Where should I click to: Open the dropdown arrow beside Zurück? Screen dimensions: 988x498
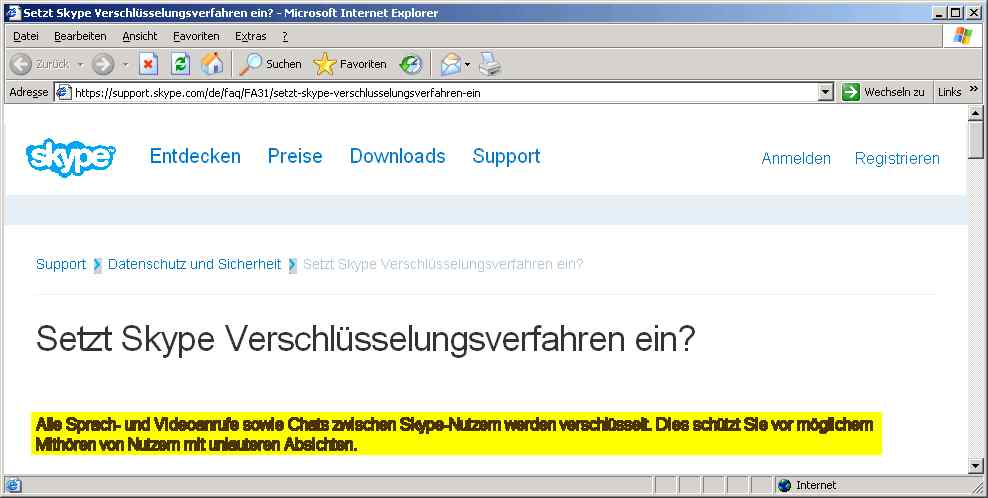point(80,64)
